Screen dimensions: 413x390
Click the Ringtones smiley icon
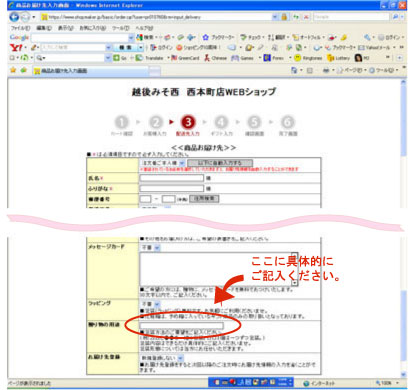pyautogui.click(x=308, y=58)
